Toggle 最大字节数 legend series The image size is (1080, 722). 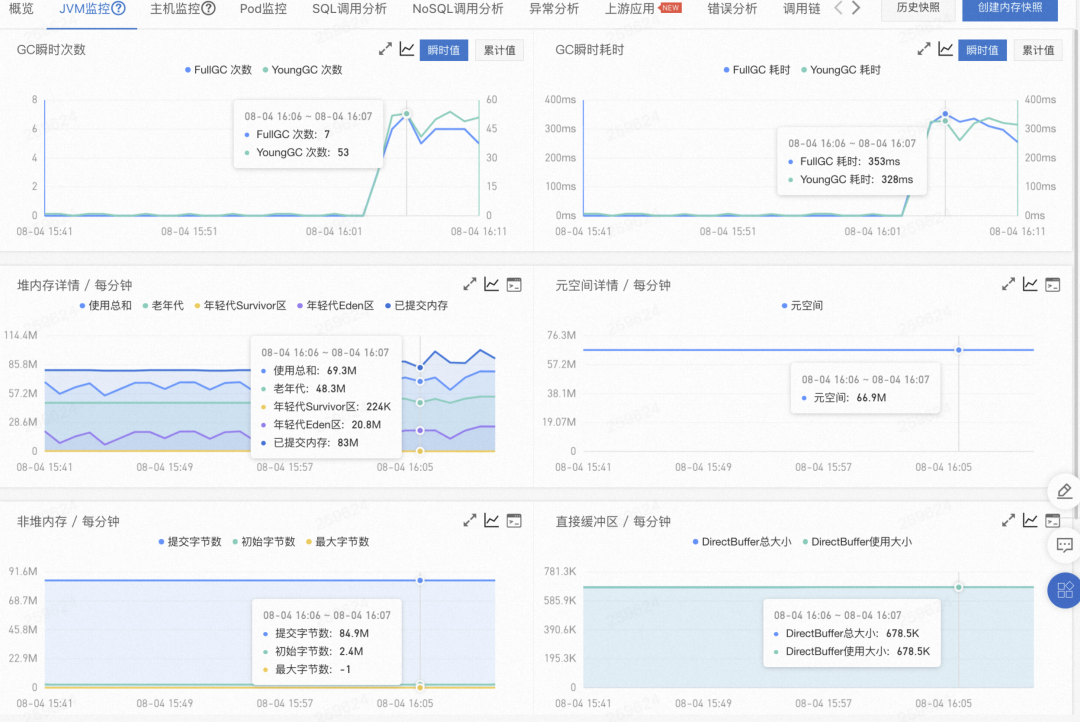pyautogui.click(x=338, y=542)
